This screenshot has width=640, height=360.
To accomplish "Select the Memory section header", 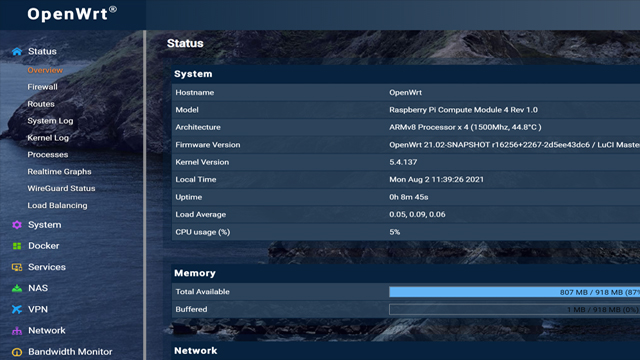I will click(x=195, y=273).
